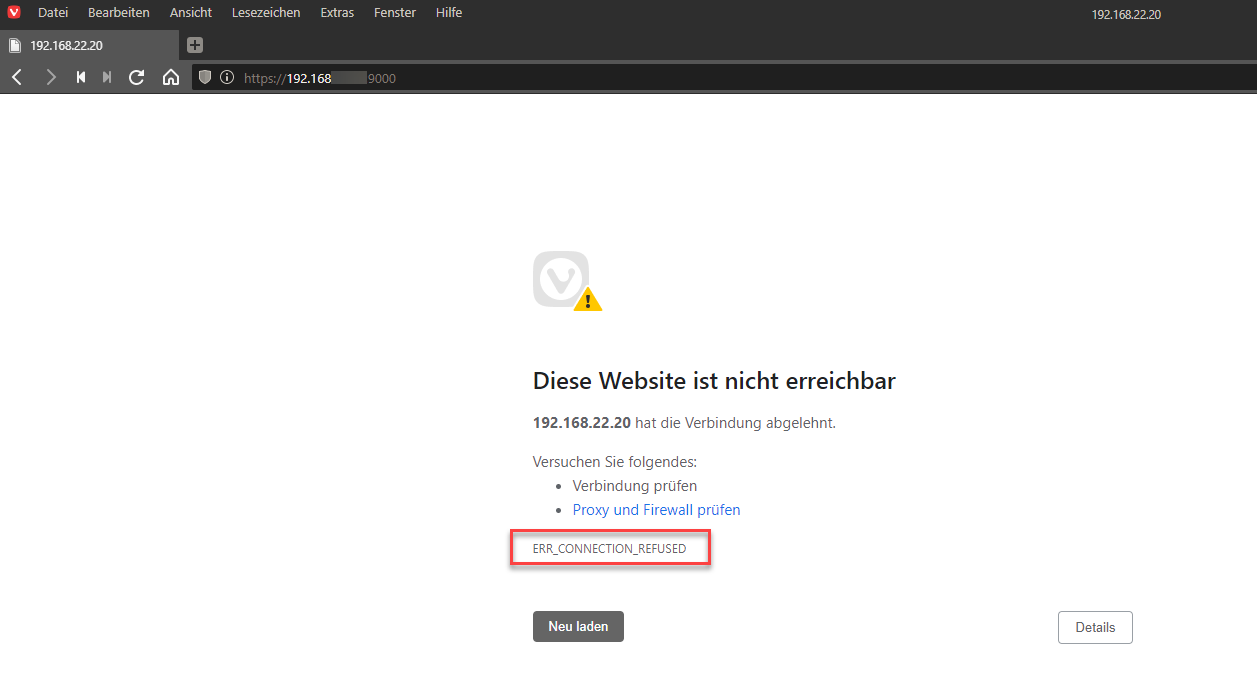Click the Neu laden button

(x=578, y=626)
